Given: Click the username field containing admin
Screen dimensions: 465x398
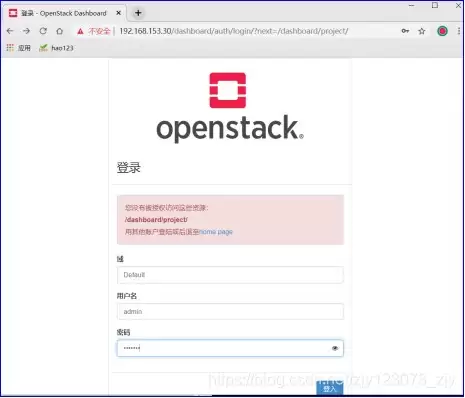Looking at the screenshot, I should (230, 312).
